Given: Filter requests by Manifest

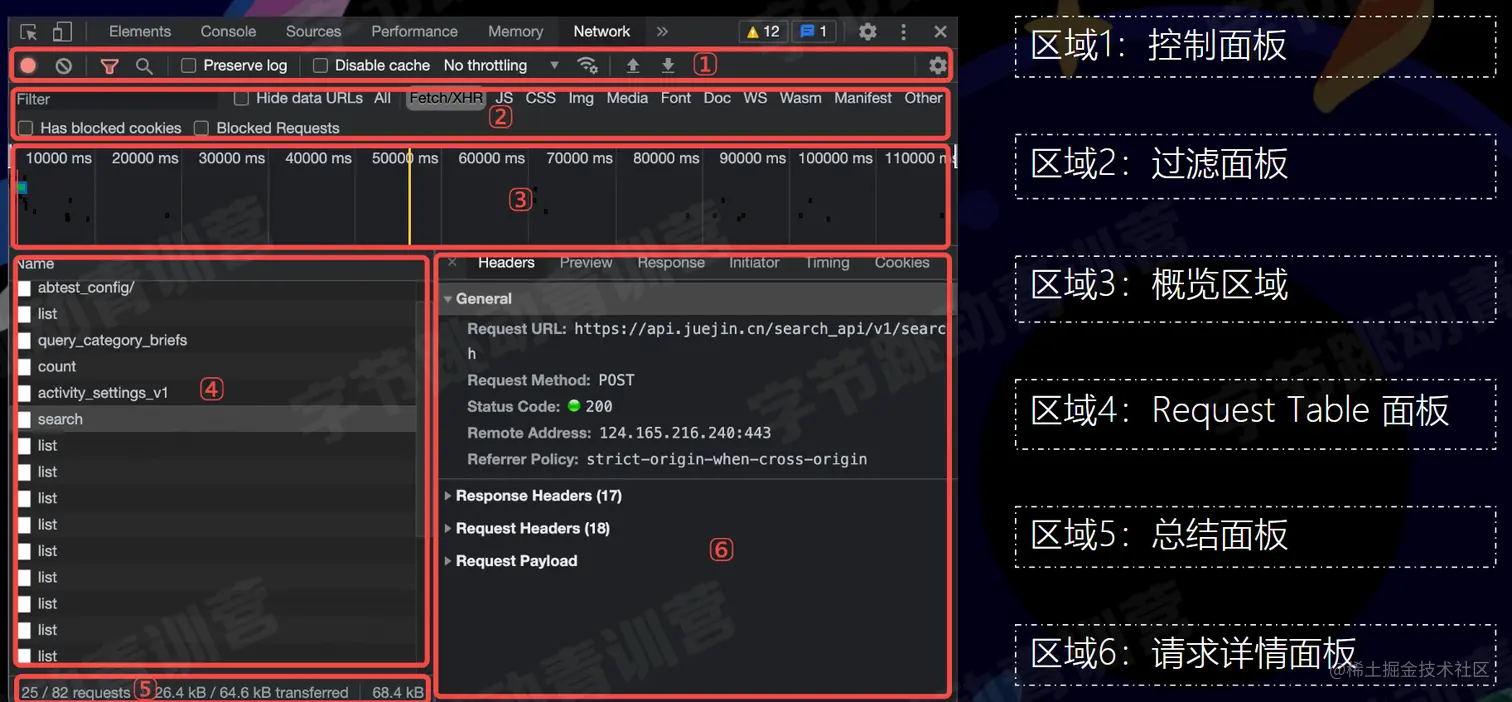Looking at the screenshot, I should (x=863, y=98).
